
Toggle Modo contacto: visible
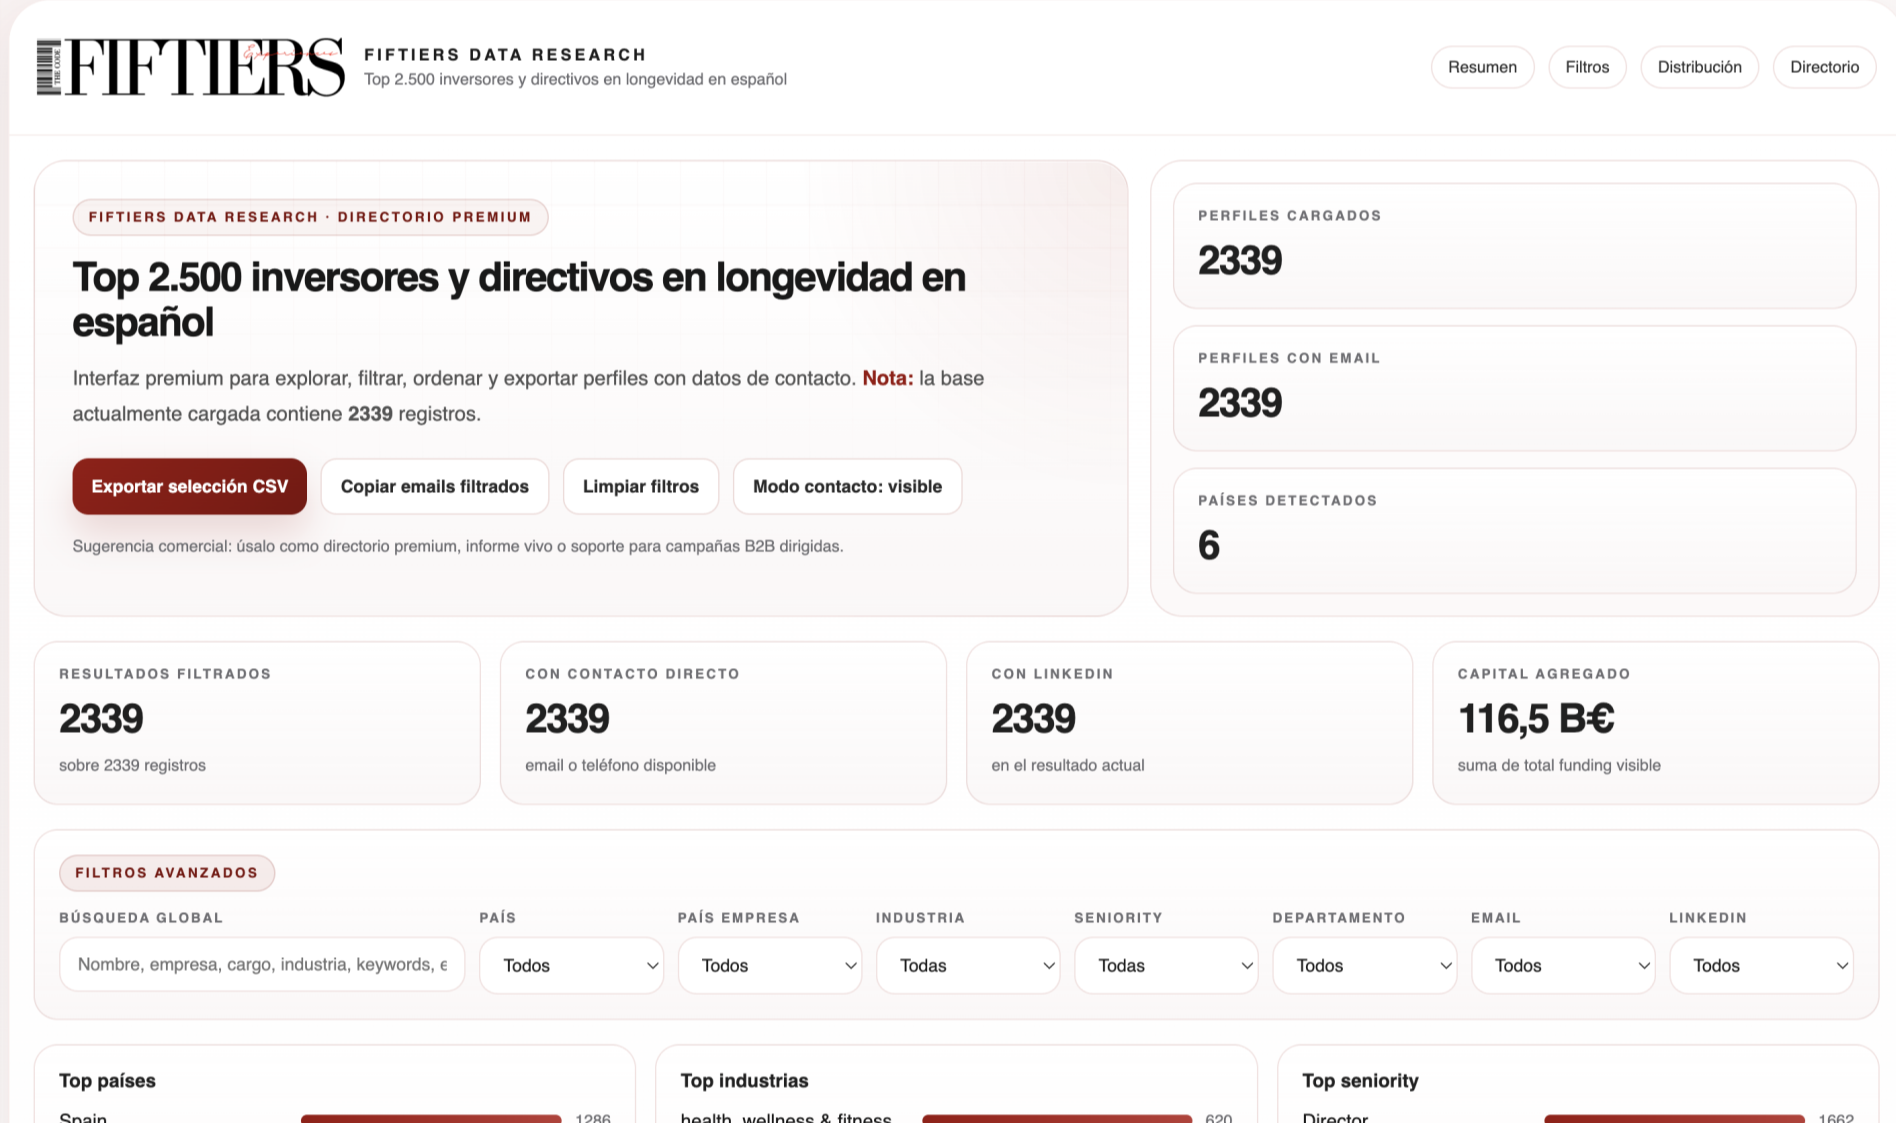[x=847, y=486]
